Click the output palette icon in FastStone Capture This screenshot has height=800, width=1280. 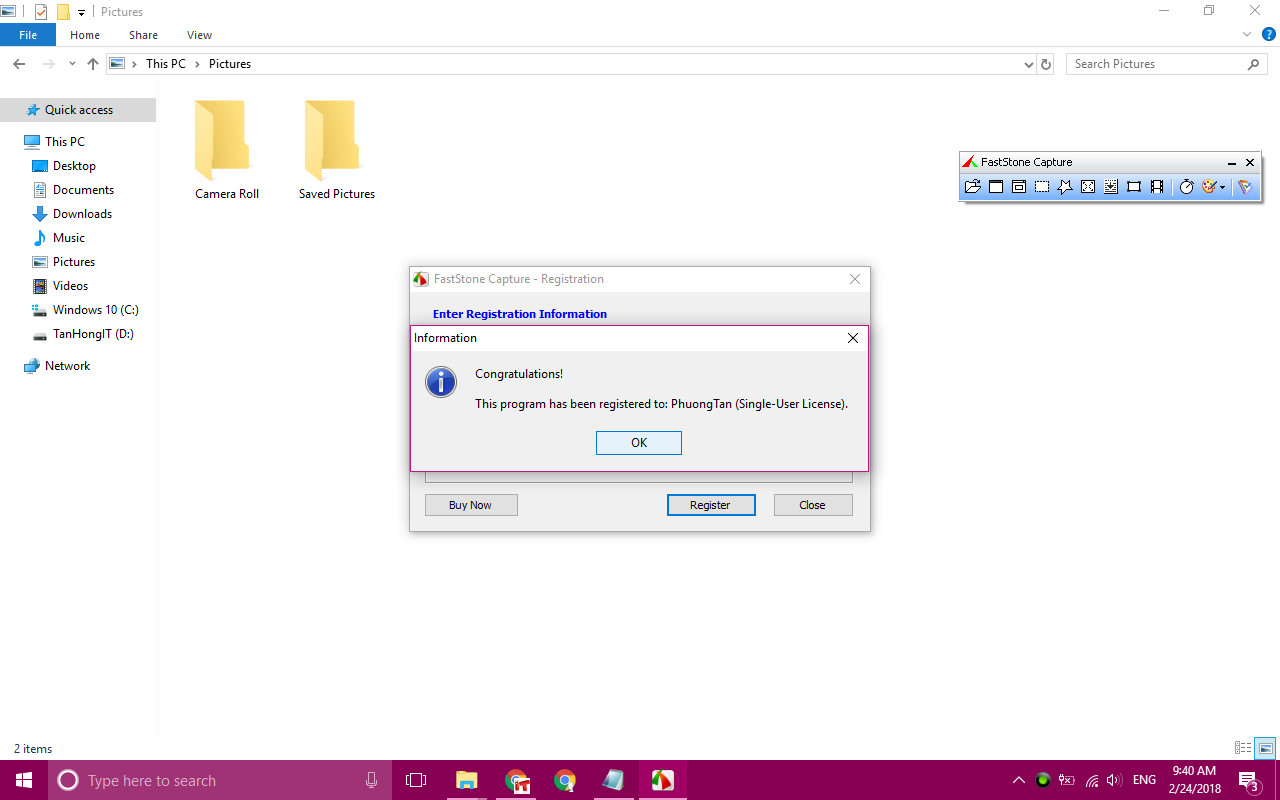click(1209, 187)
